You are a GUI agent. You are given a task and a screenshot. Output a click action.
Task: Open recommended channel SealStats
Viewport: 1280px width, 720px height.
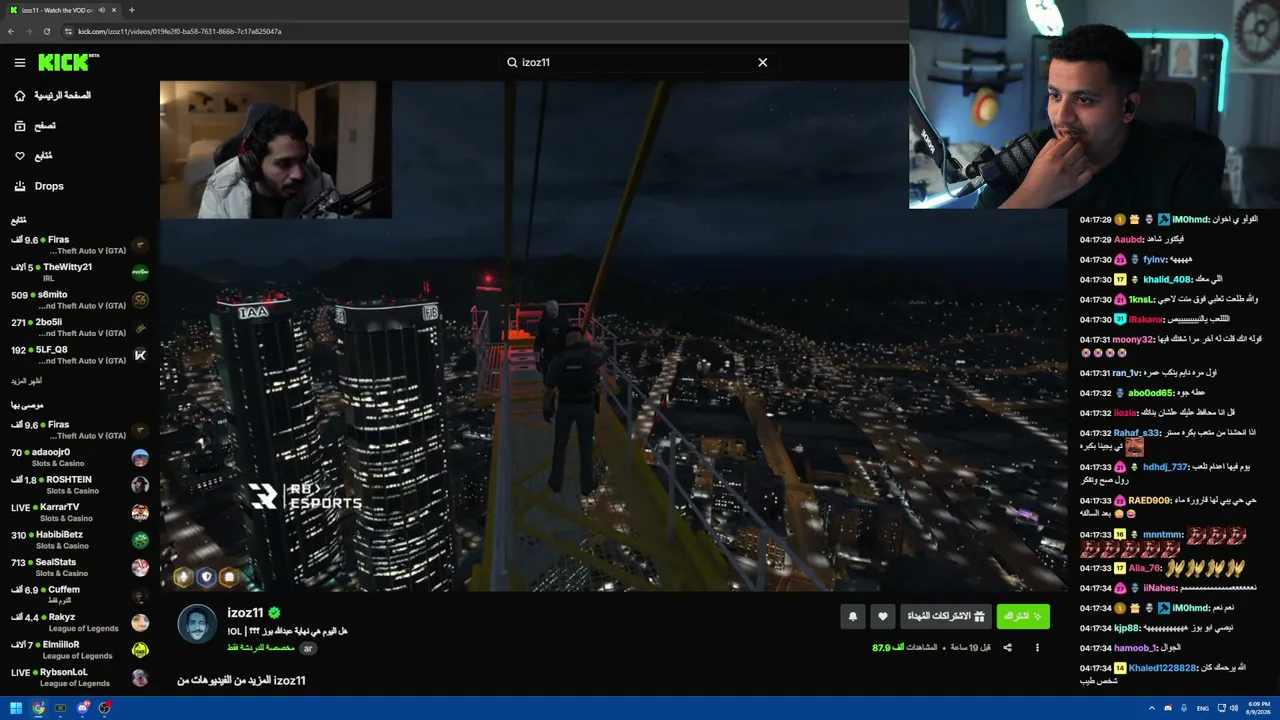coord(80,567)
